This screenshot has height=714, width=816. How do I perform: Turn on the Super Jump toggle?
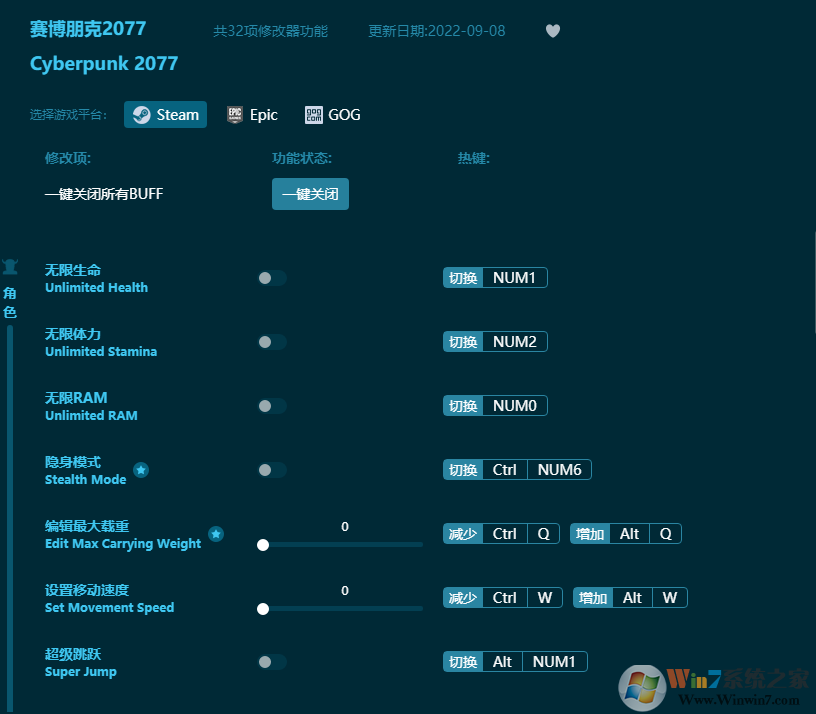coord(271,662)
